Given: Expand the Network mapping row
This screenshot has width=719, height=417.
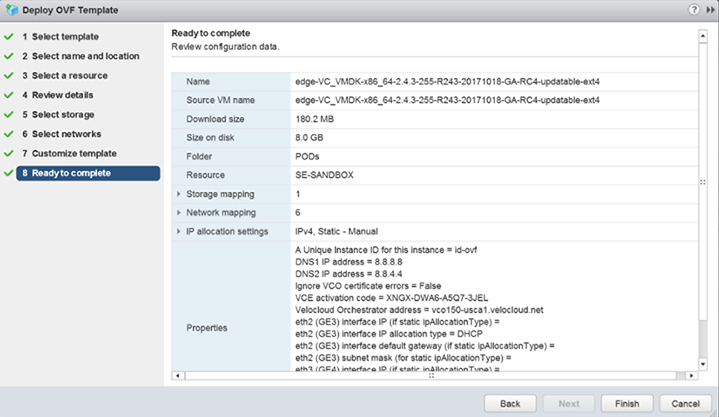Looking at the screenshot, I should click(x=179, y=213).
